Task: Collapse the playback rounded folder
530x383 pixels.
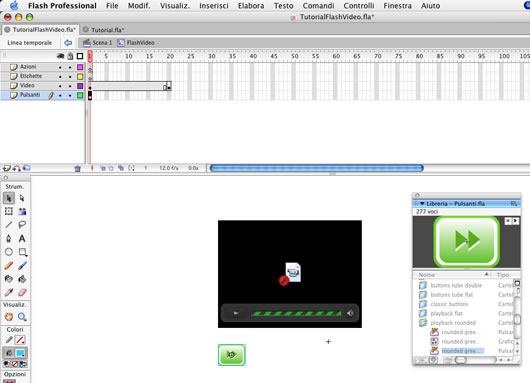Action: (x=423, y=323)
